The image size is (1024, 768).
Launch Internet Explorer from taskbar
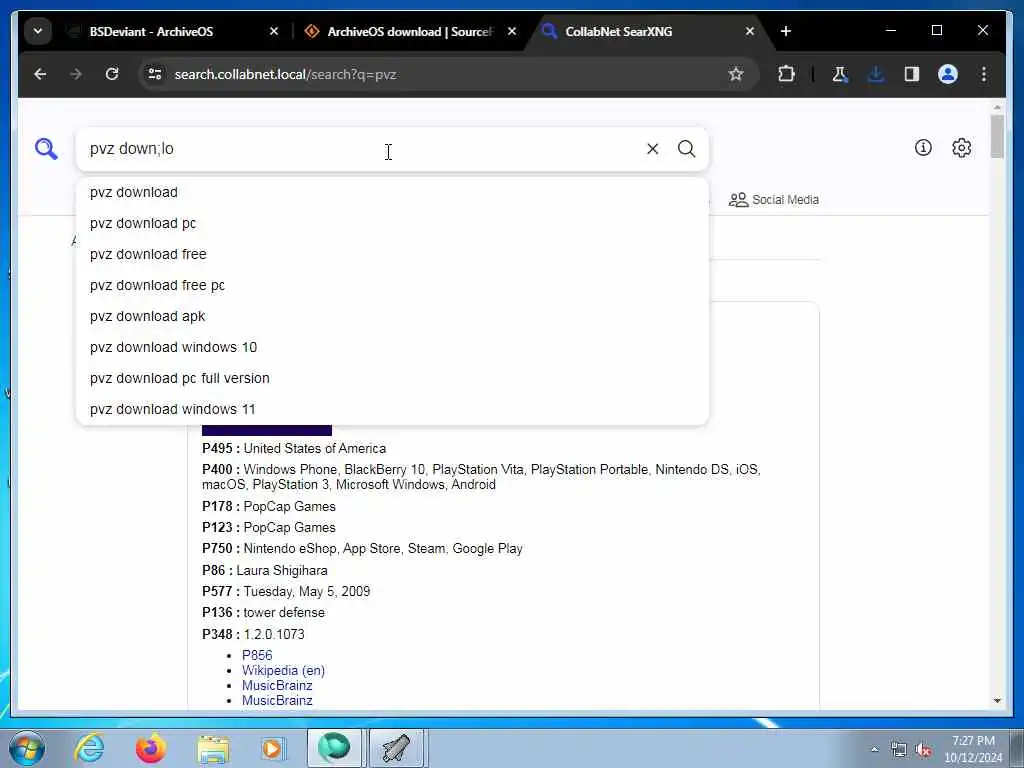click(89, 748)
